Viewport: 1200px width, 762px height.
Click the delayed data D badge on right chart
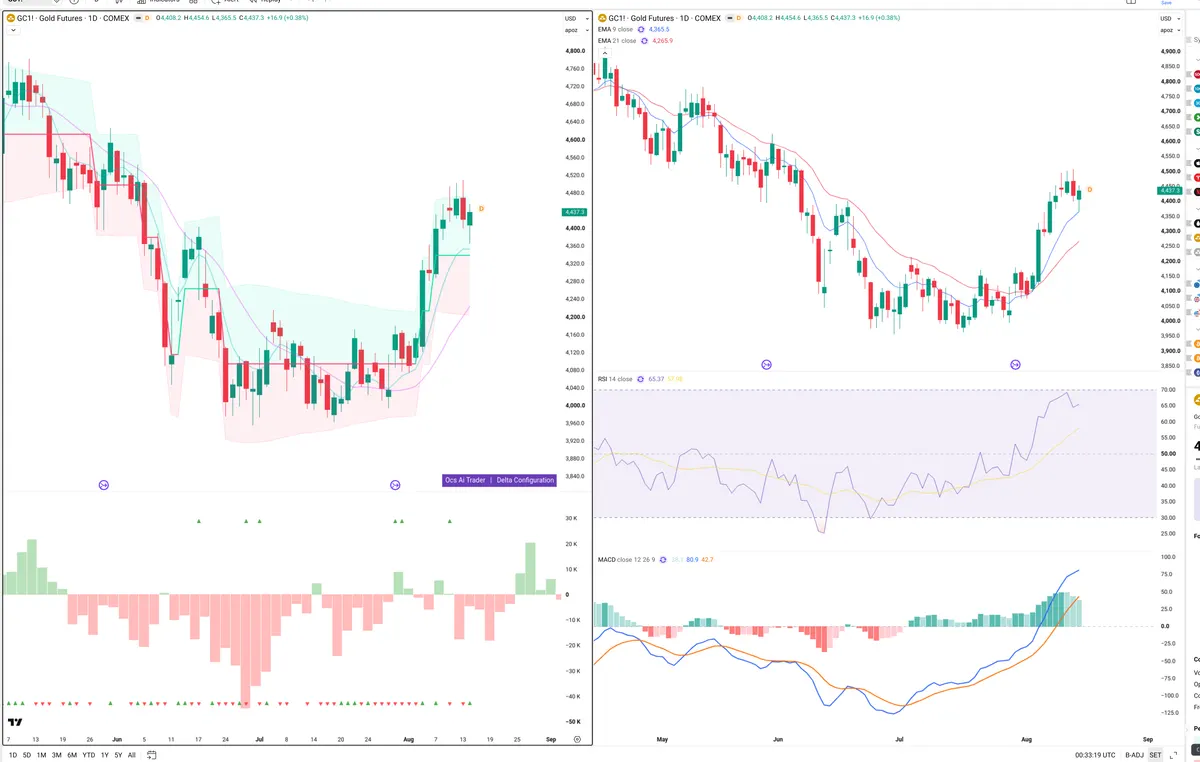click(x=738, y=18)
